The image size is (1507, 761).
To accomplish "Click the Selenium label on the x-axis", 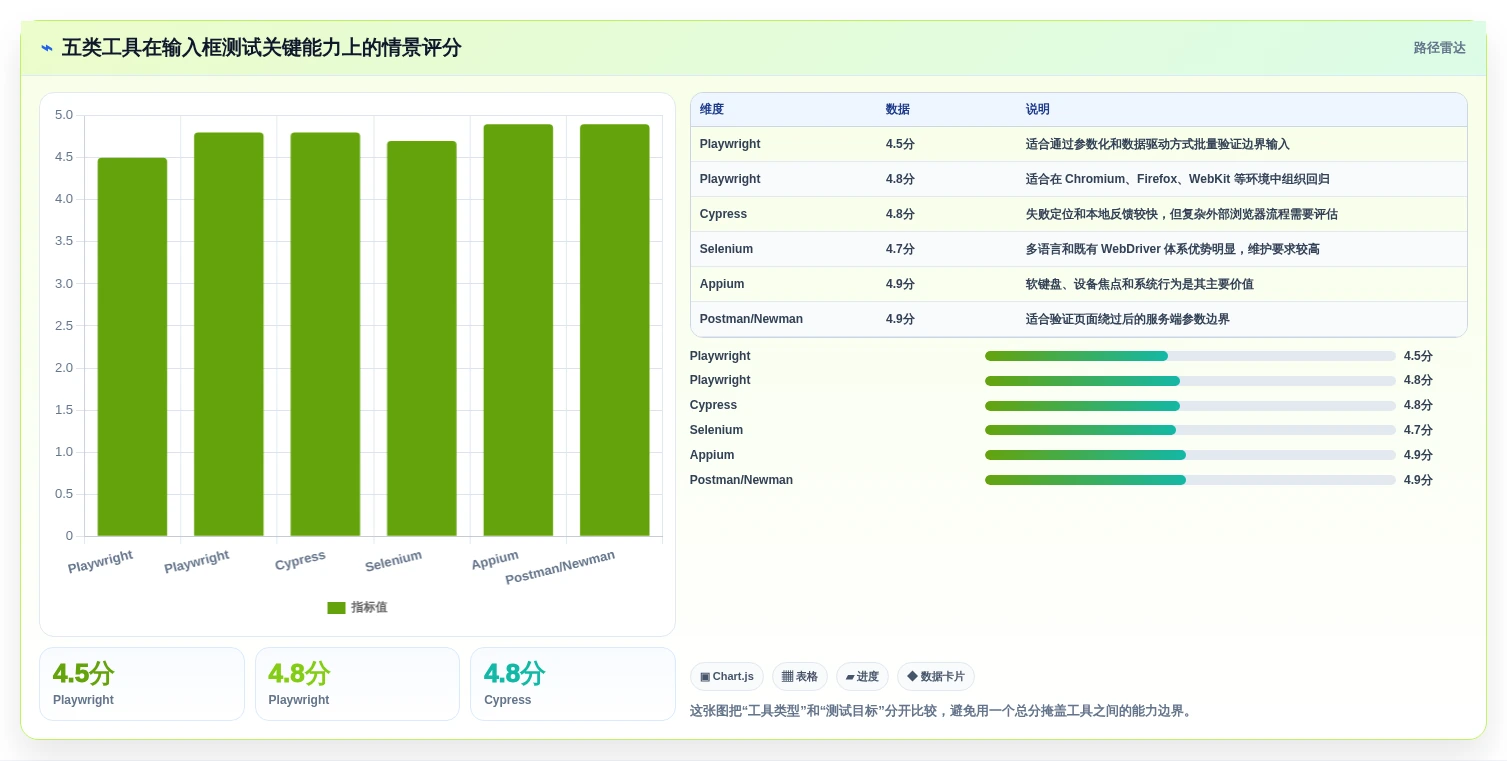I will tap(393, 561).
